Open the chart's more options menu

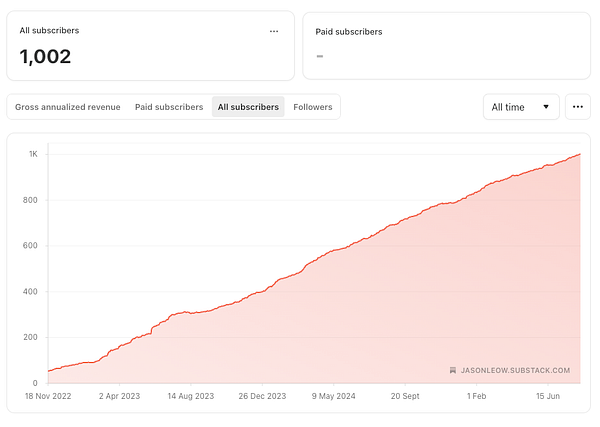point(578,107)
